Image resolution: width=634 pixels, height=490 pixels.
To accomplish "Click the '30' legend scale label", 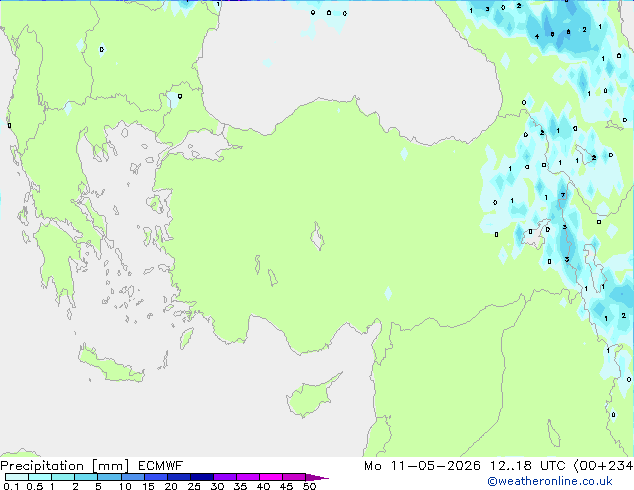I will [217, 486].
